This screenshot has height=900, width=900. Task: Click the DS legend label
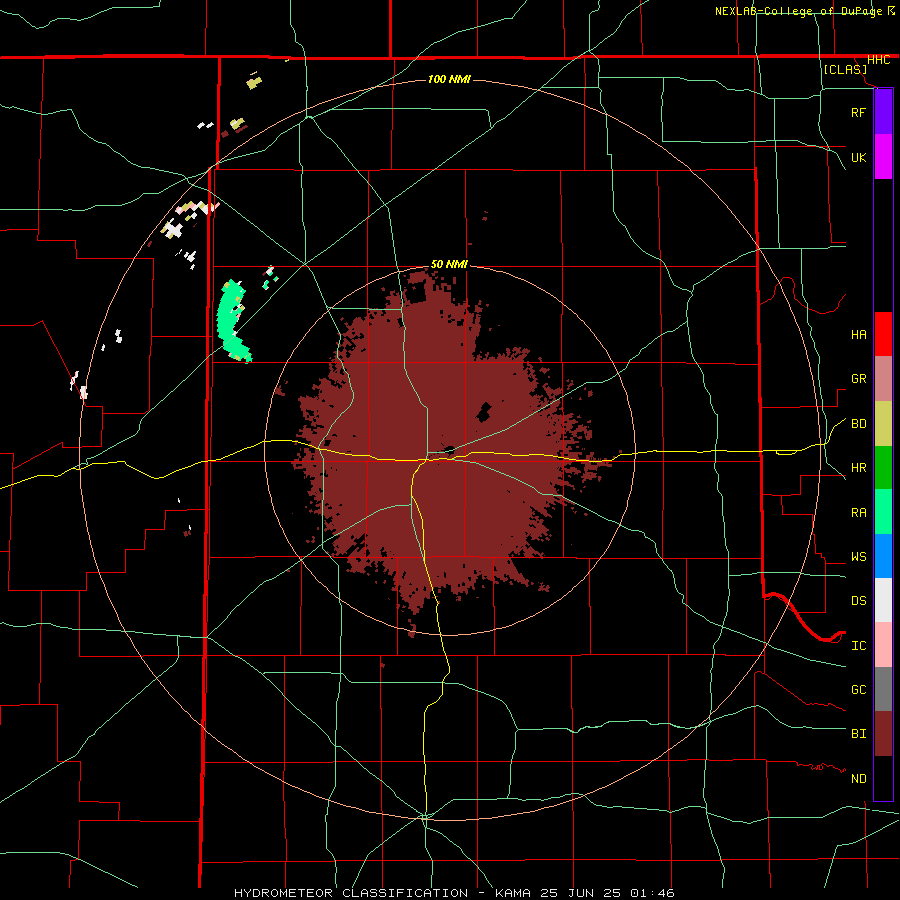click(x=858, y=600)
